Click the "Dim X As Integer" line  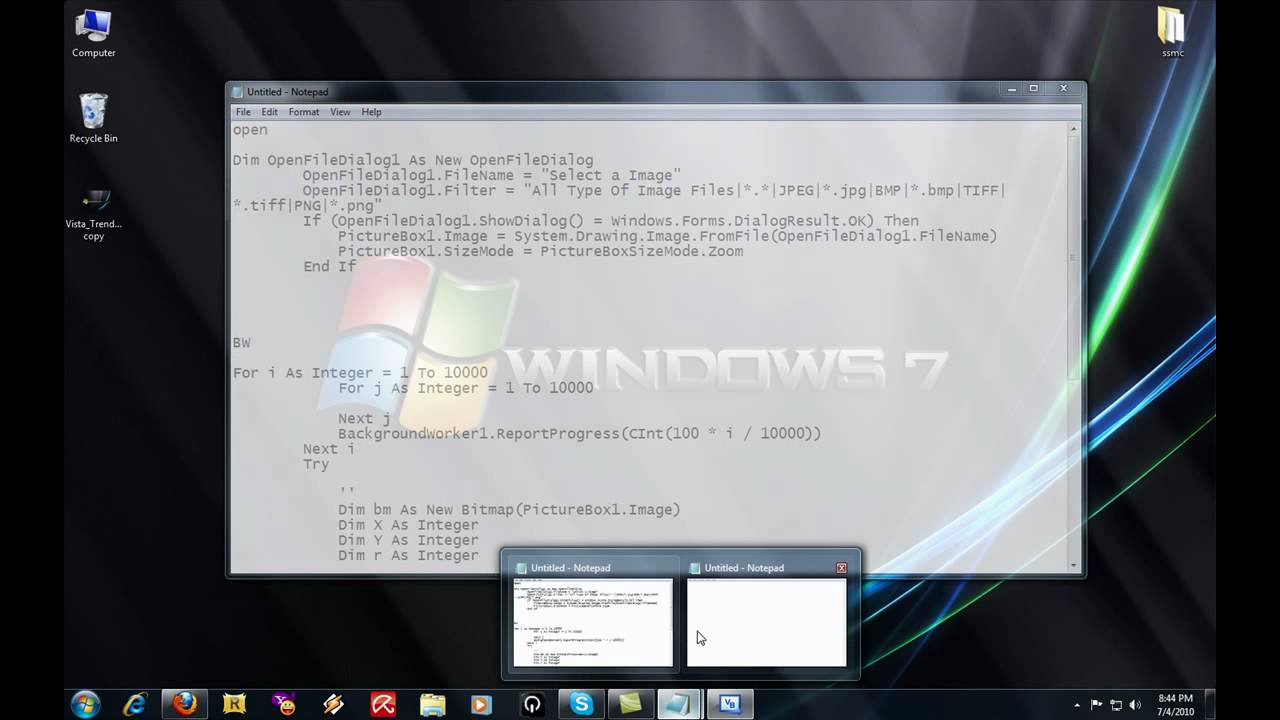point(408,525)
